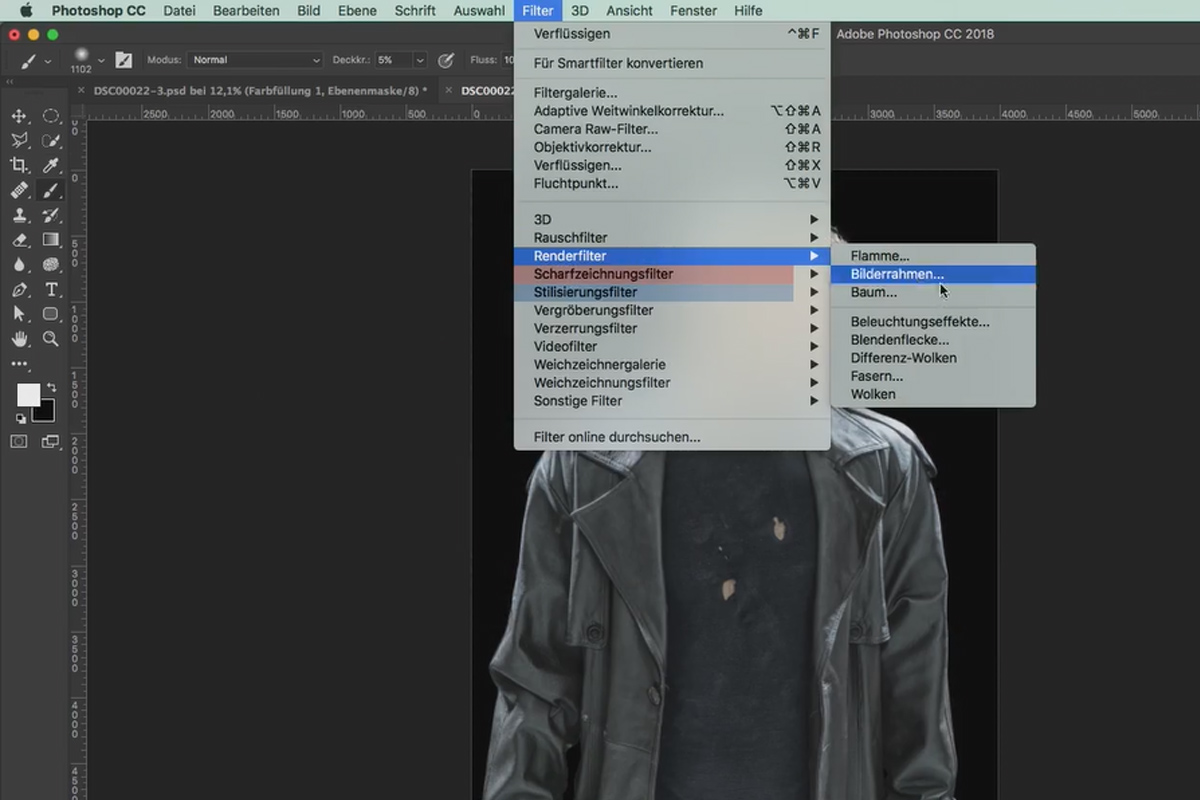Select the Sponge tool
1200x800 pixels.
(51, 265)
